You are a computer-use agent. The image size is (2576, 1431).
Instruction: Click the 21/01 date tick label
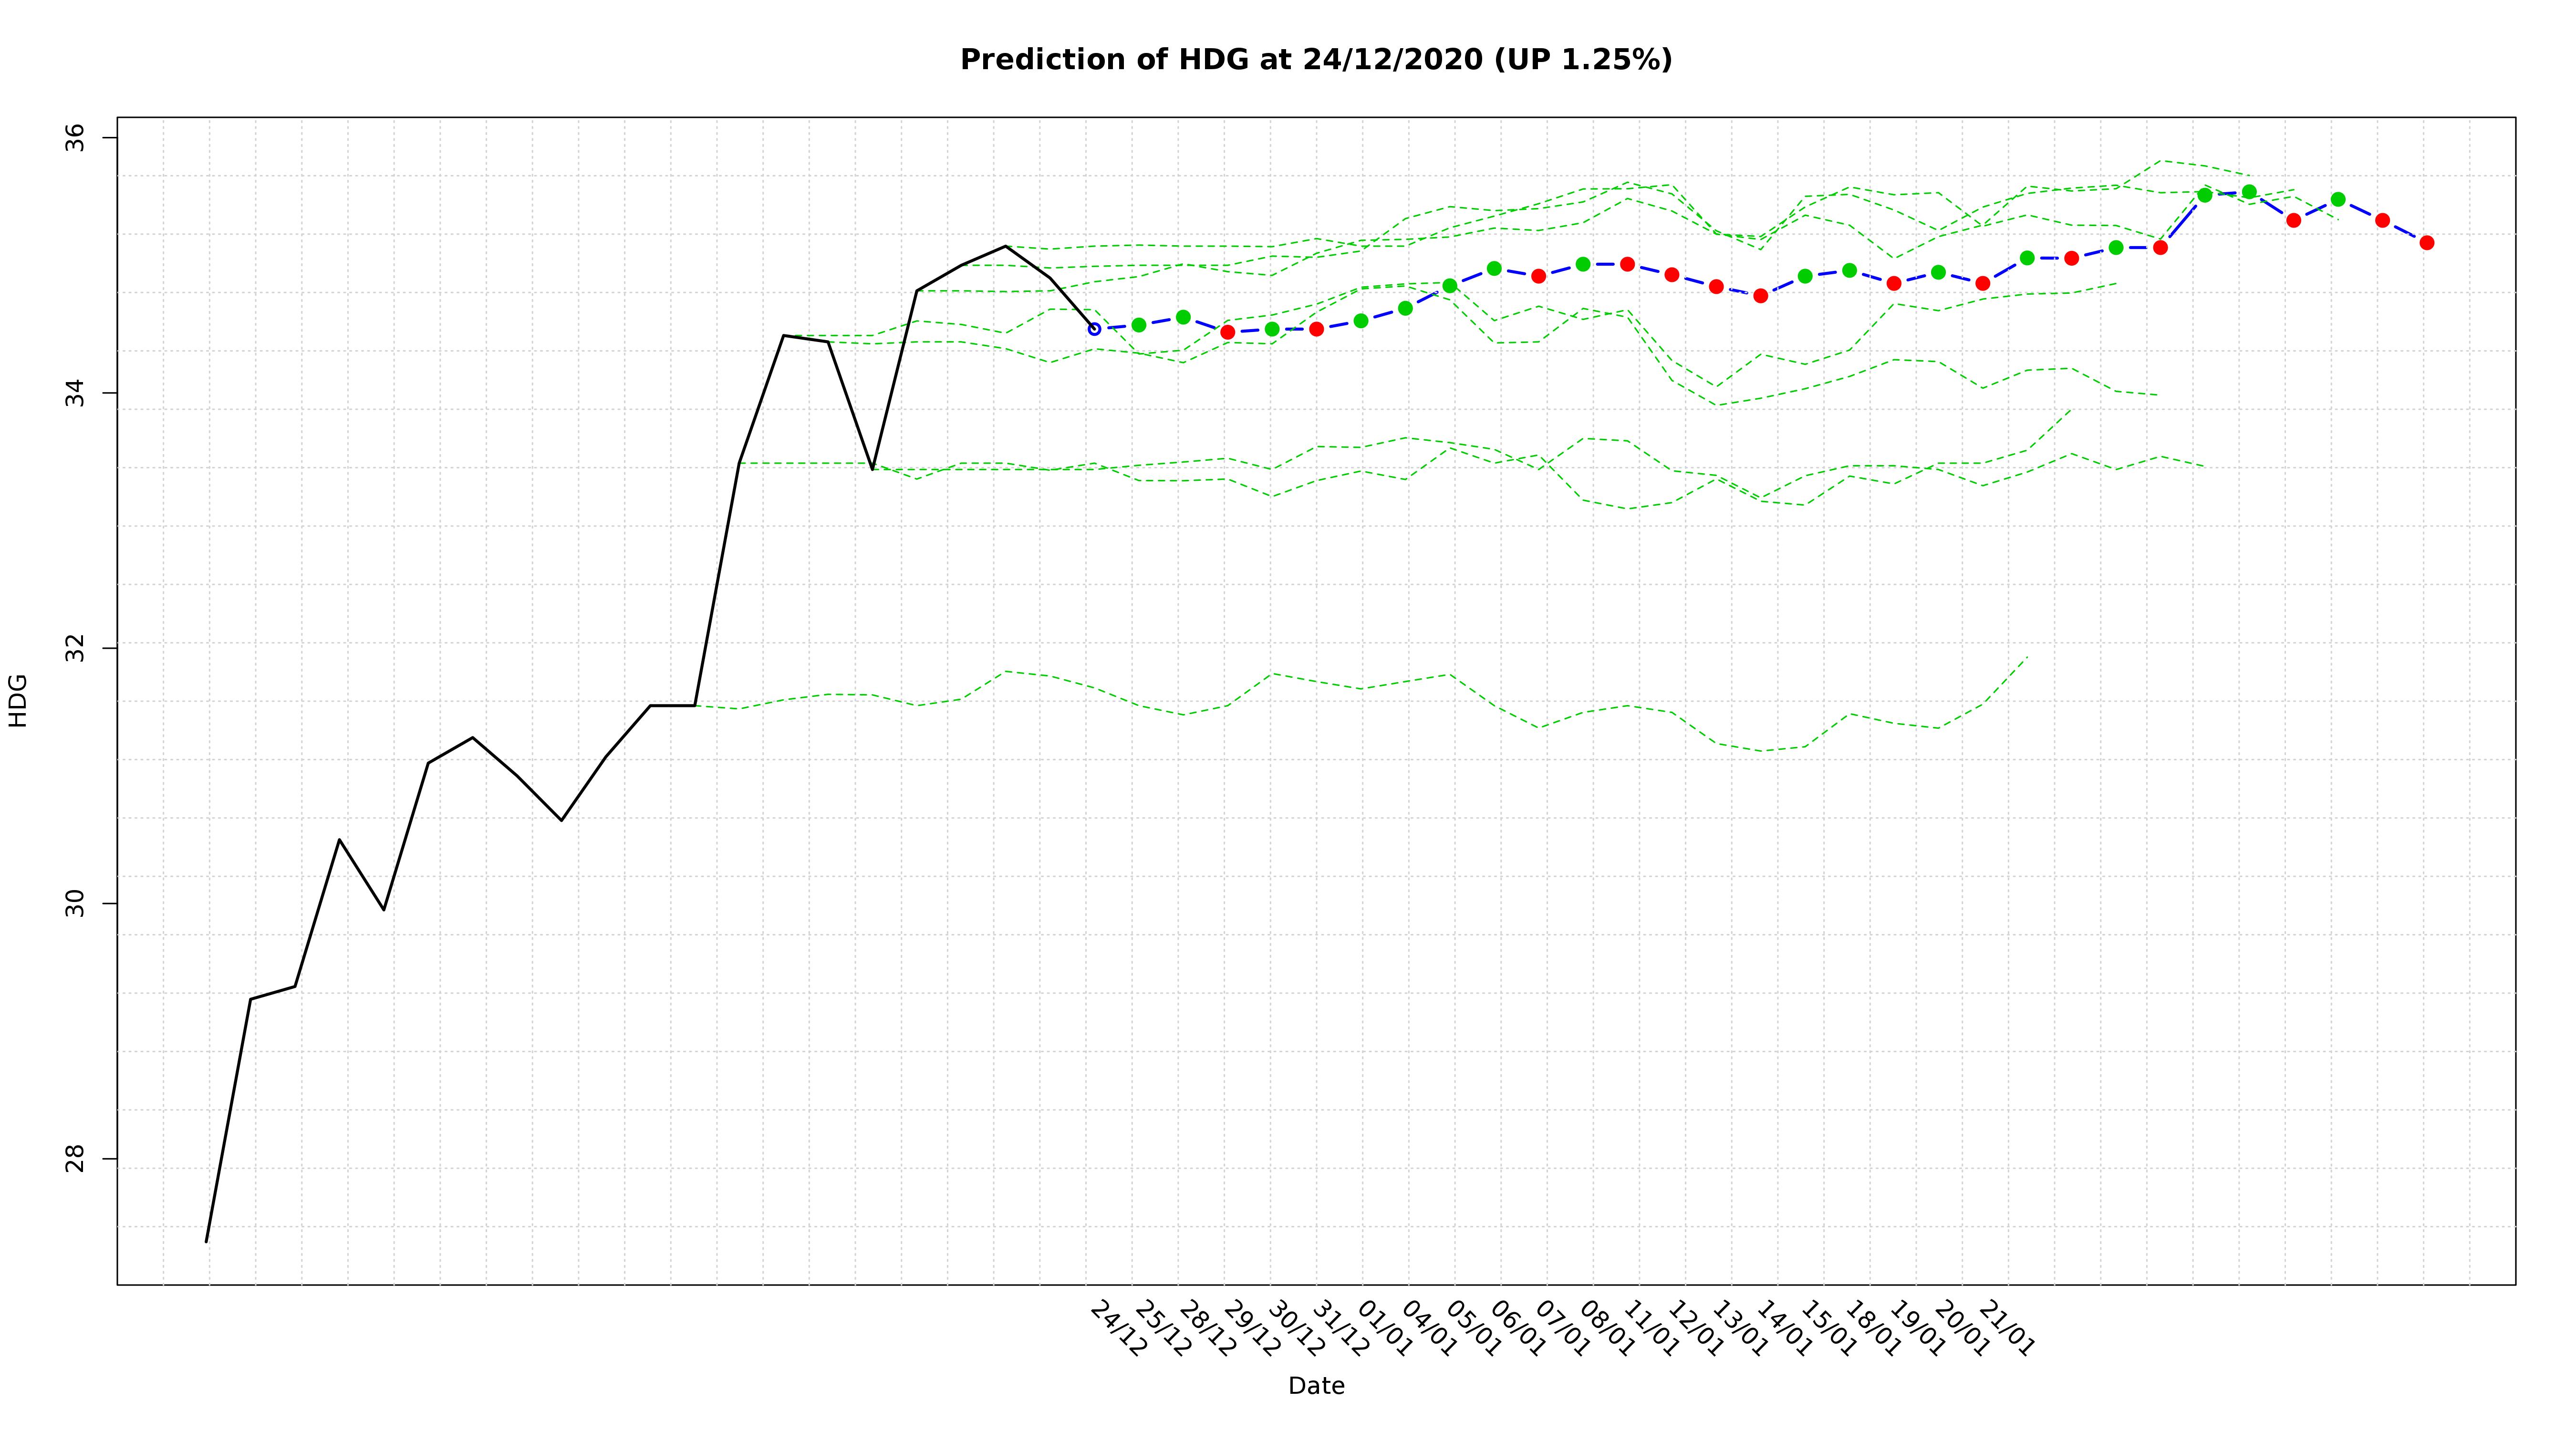2006,1329
